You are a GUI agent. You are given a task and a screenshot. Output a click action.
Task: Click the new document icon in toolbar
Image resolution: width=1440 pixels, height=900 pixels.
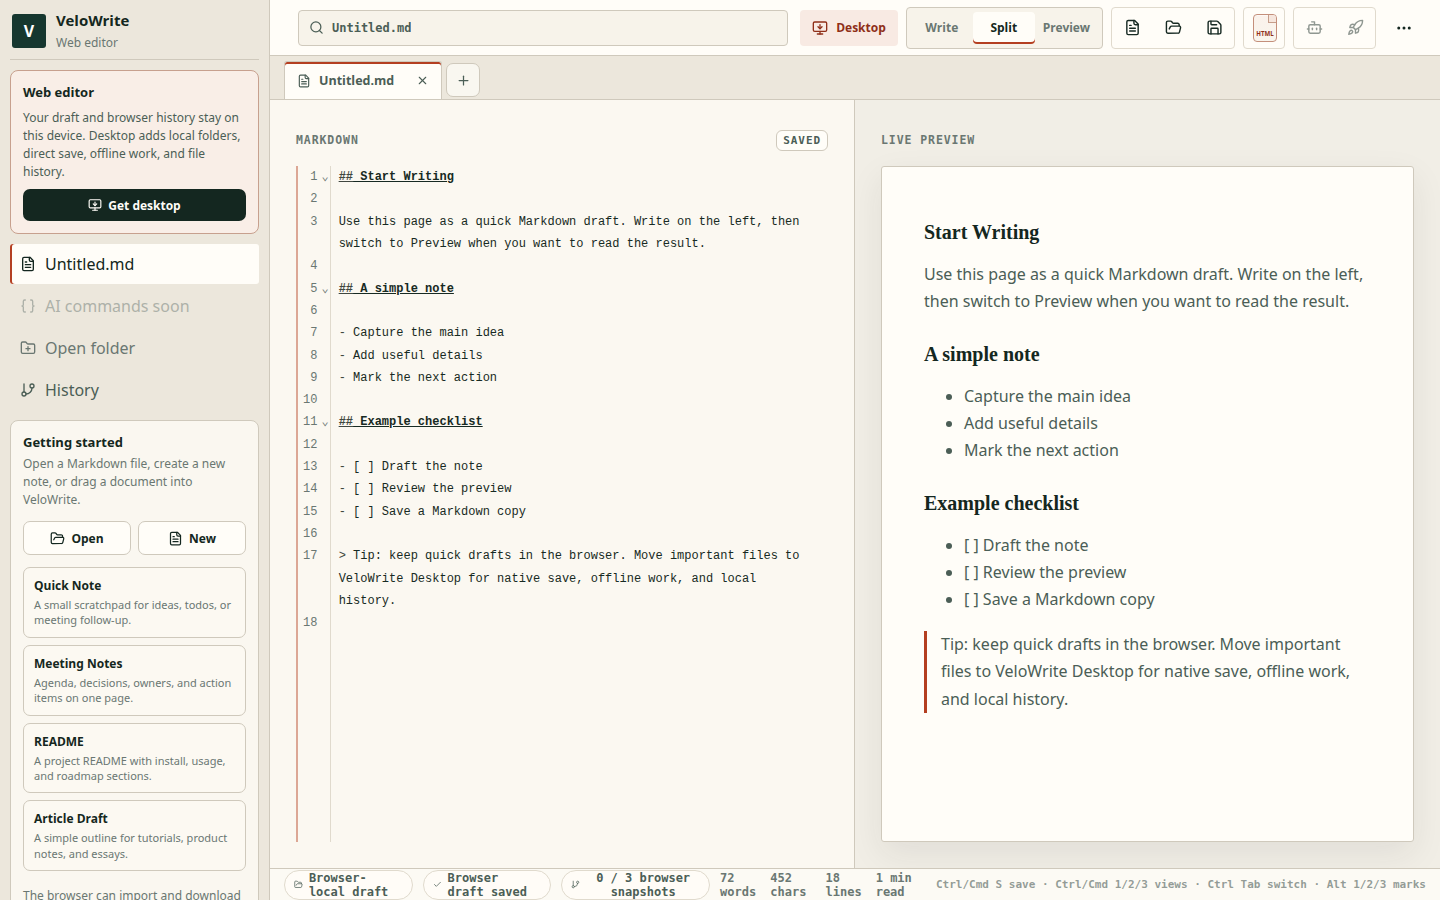click(1132, 28)
